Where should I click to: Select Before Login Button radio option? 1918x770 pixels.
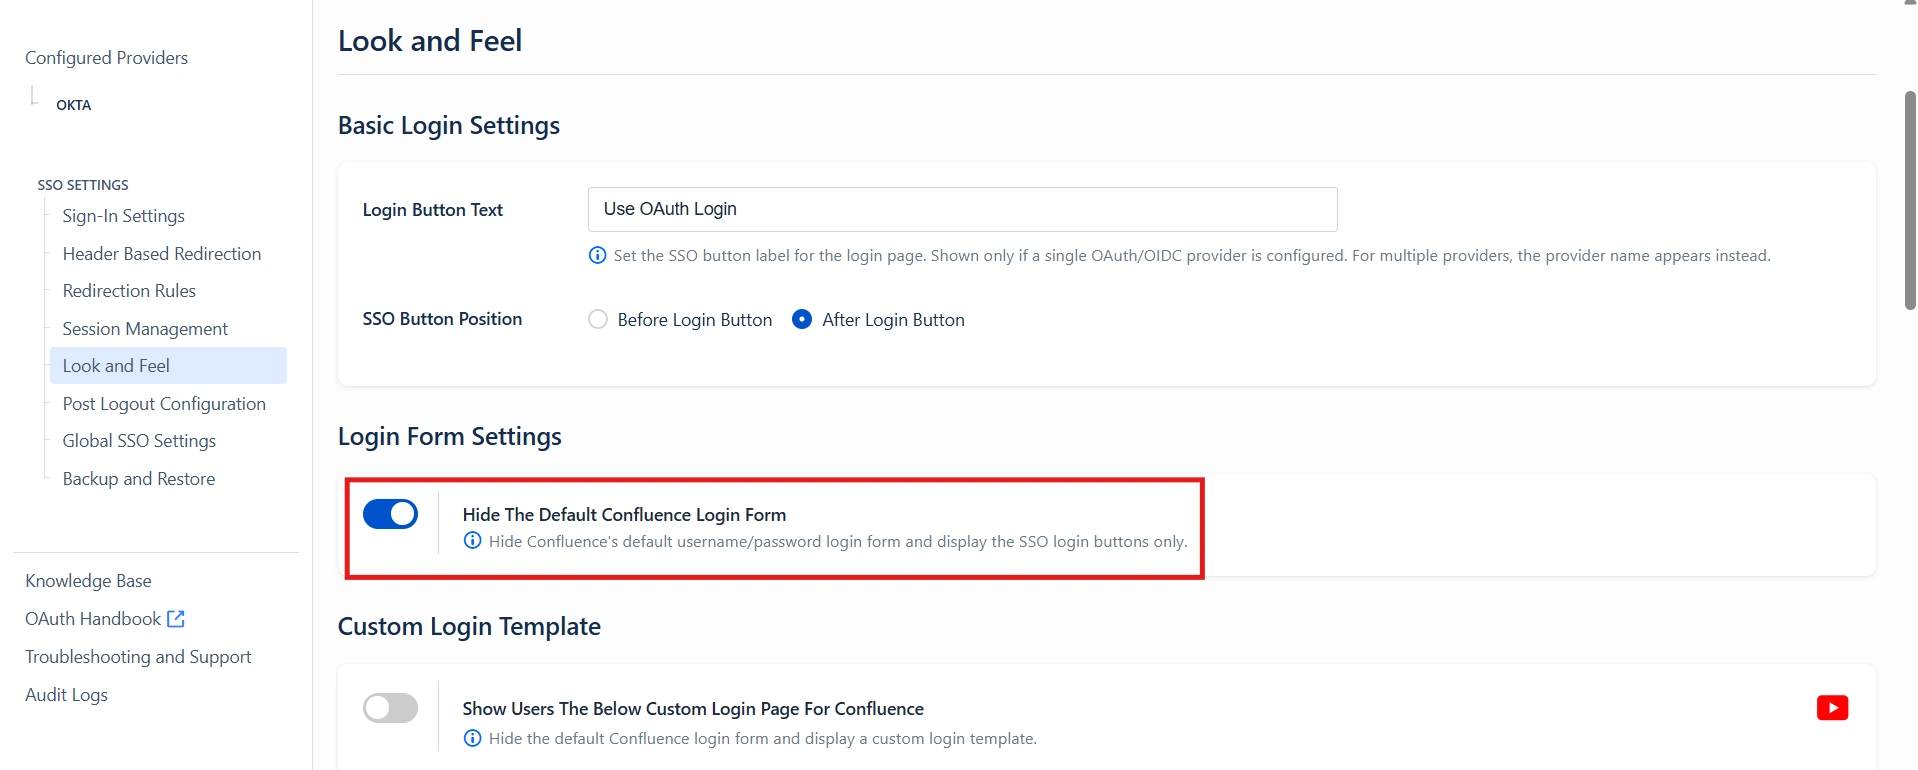(598, 320)
